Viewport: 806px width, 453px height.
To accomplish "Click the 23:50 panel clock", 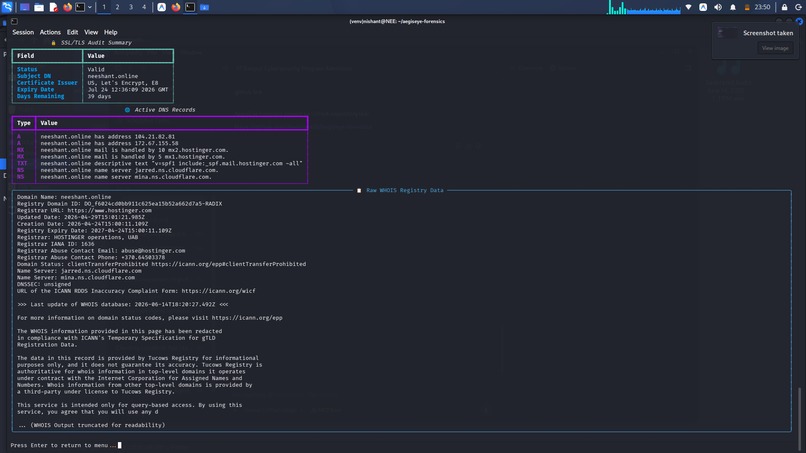I will 762,7.
